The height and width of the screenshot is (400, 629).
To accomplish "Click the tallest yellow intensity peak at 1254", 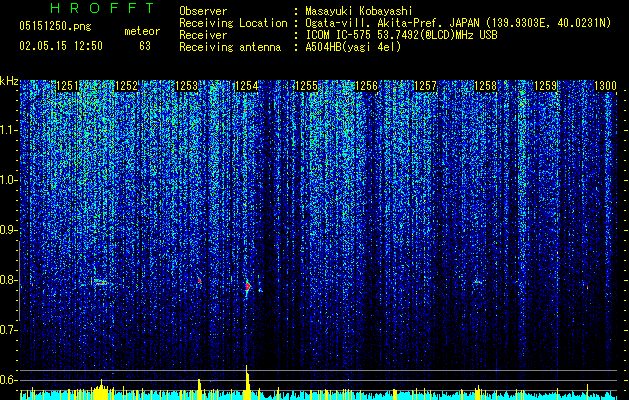I will (248, 382).
